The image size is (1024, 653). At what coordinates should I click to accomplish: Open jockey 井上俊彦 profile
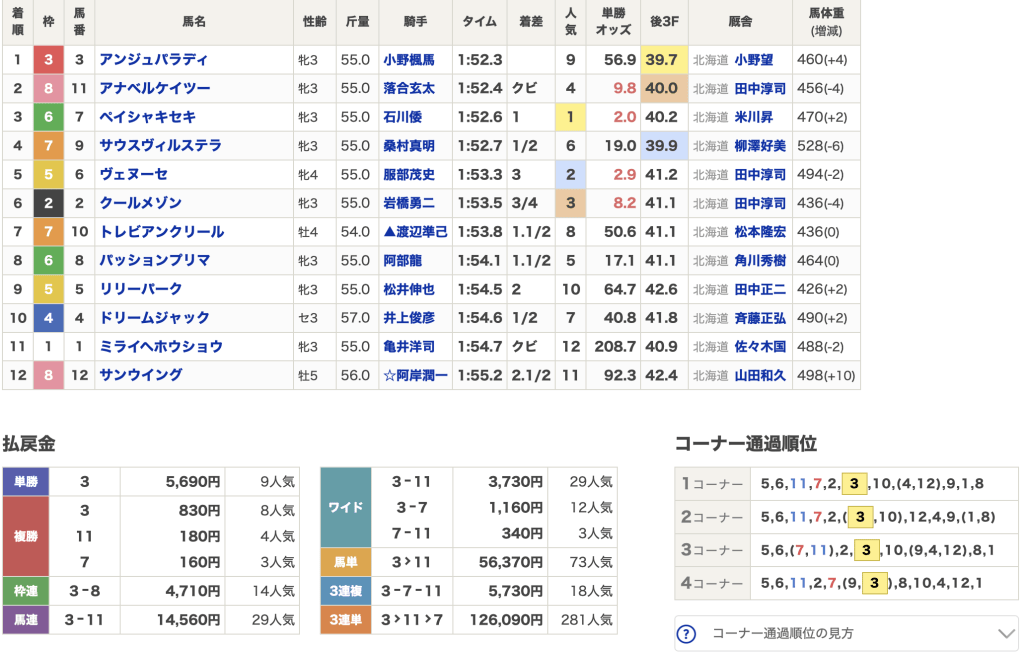tap(409, 319)
